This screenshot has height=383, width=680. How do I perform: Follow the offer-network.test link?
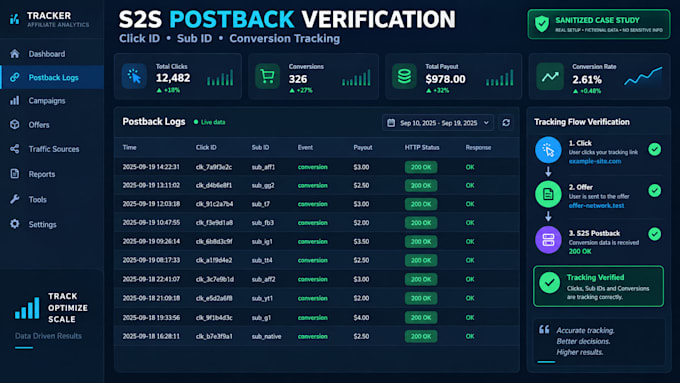[596, 206]
